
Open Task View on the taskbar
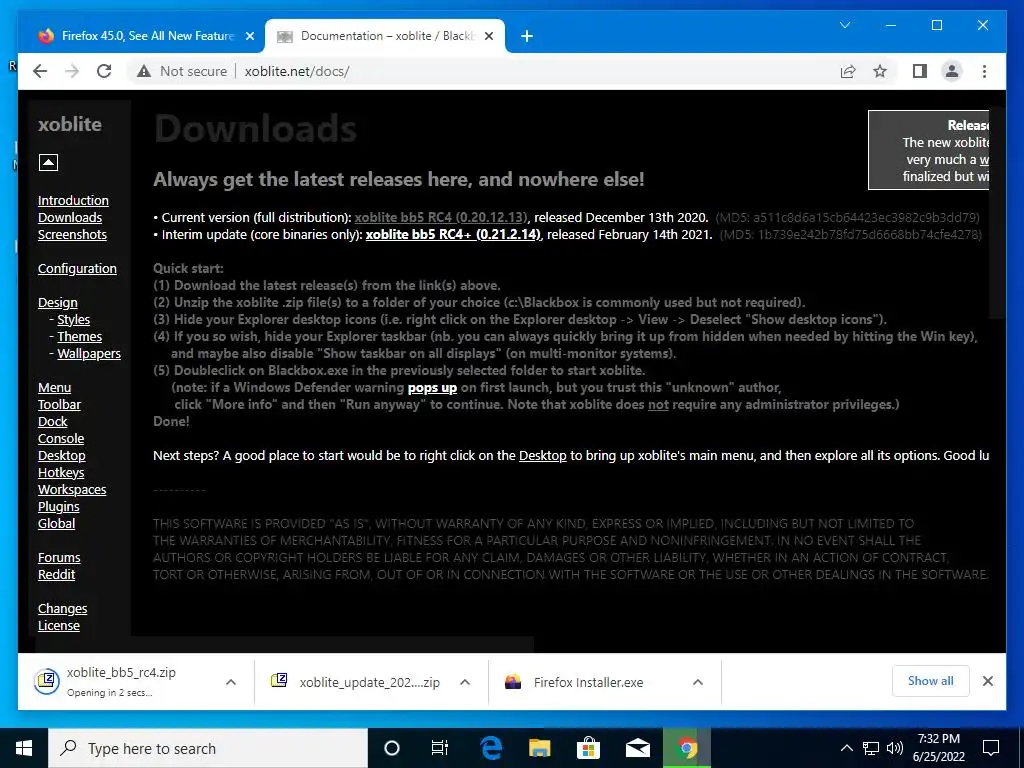[x=440, y=748]
